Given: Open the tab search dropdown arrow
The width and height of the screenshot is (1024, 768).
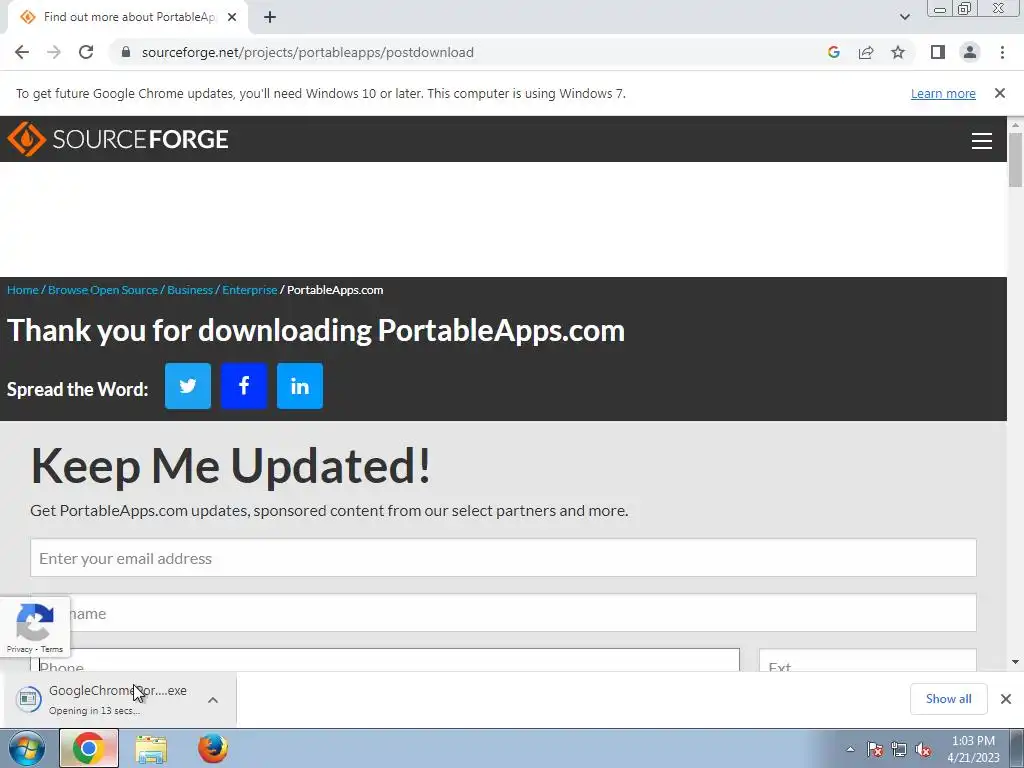Looking at the screenshot, I should pos(904,17).
